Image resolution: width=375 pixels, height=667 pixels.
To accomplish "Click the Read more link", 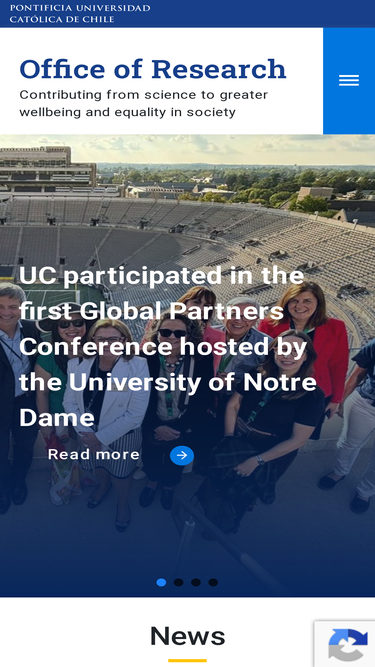I will click(94, 455).
